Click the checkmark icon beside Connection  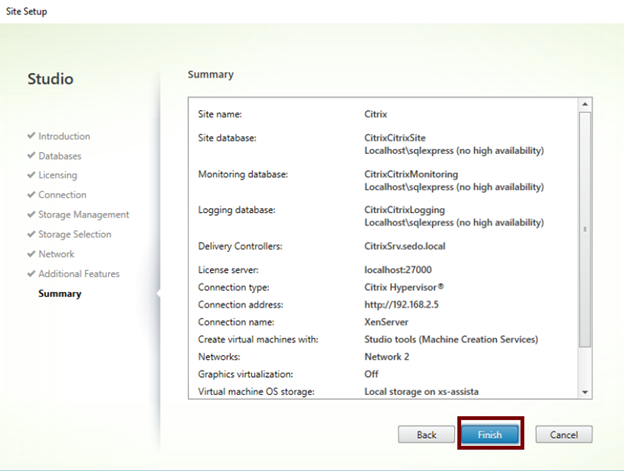point(31,194)
